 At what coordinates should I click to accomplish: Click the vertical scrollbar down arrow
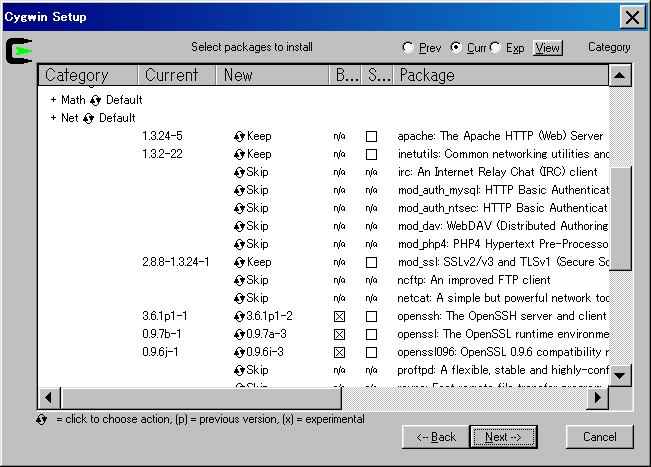(x=620, y=376)
